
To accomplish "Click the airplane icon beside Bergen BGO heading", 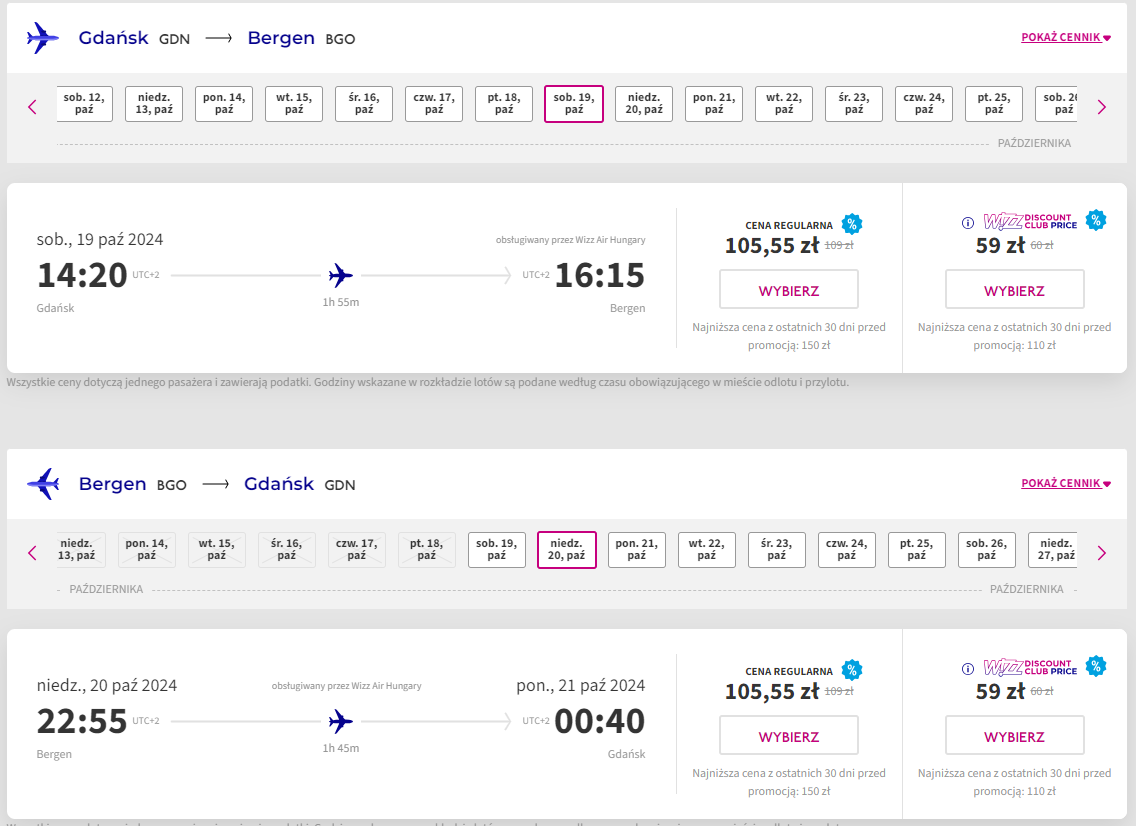I will [x=43, y=483].
